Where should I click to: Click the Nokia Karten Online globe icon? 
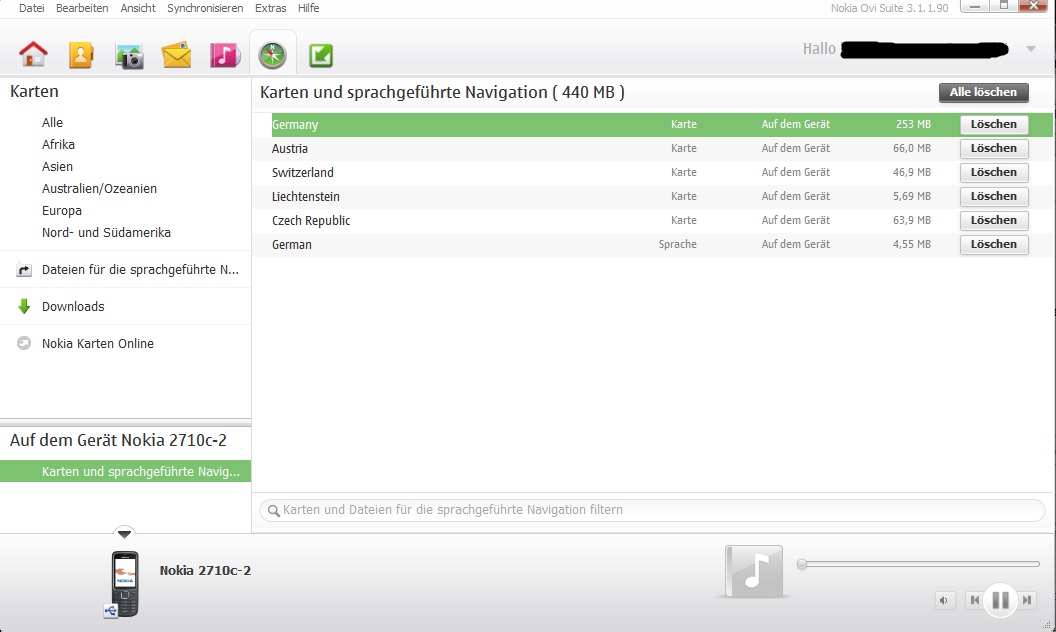[24, 343]
